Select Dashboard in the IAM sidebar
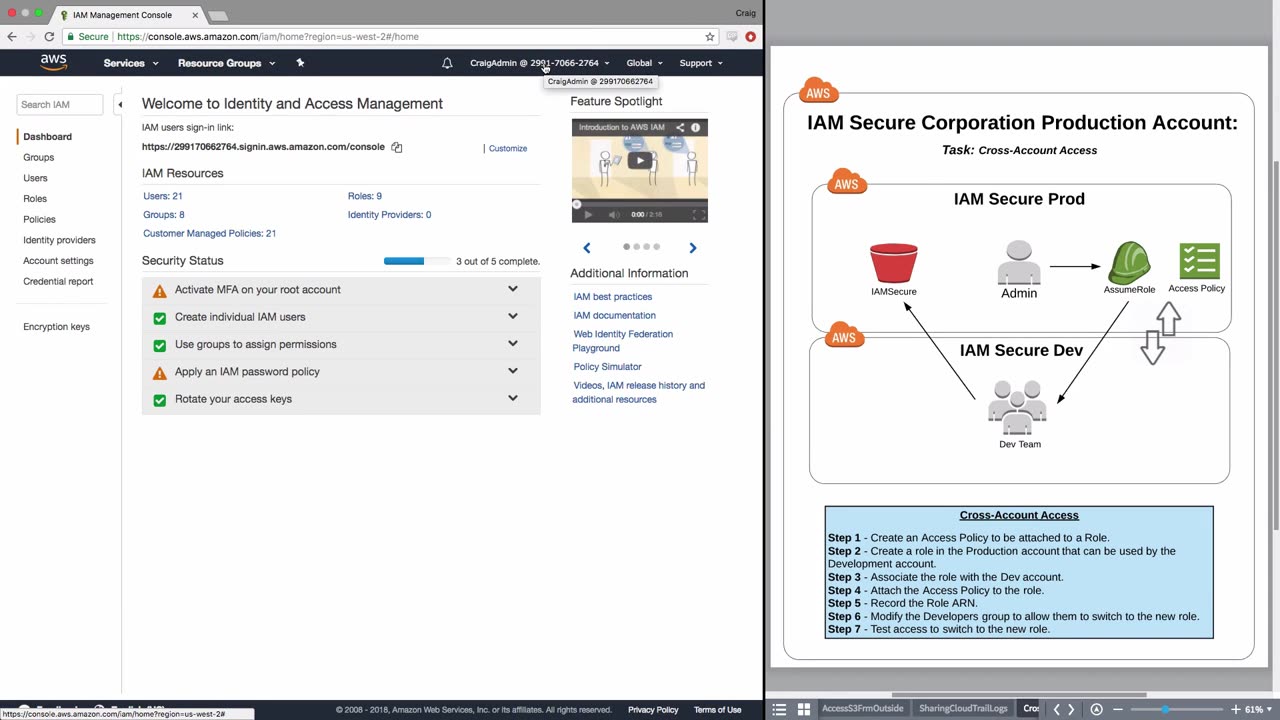Image resolution: width=1280 pixels, height=720 pixels. (x=47, y=136)
